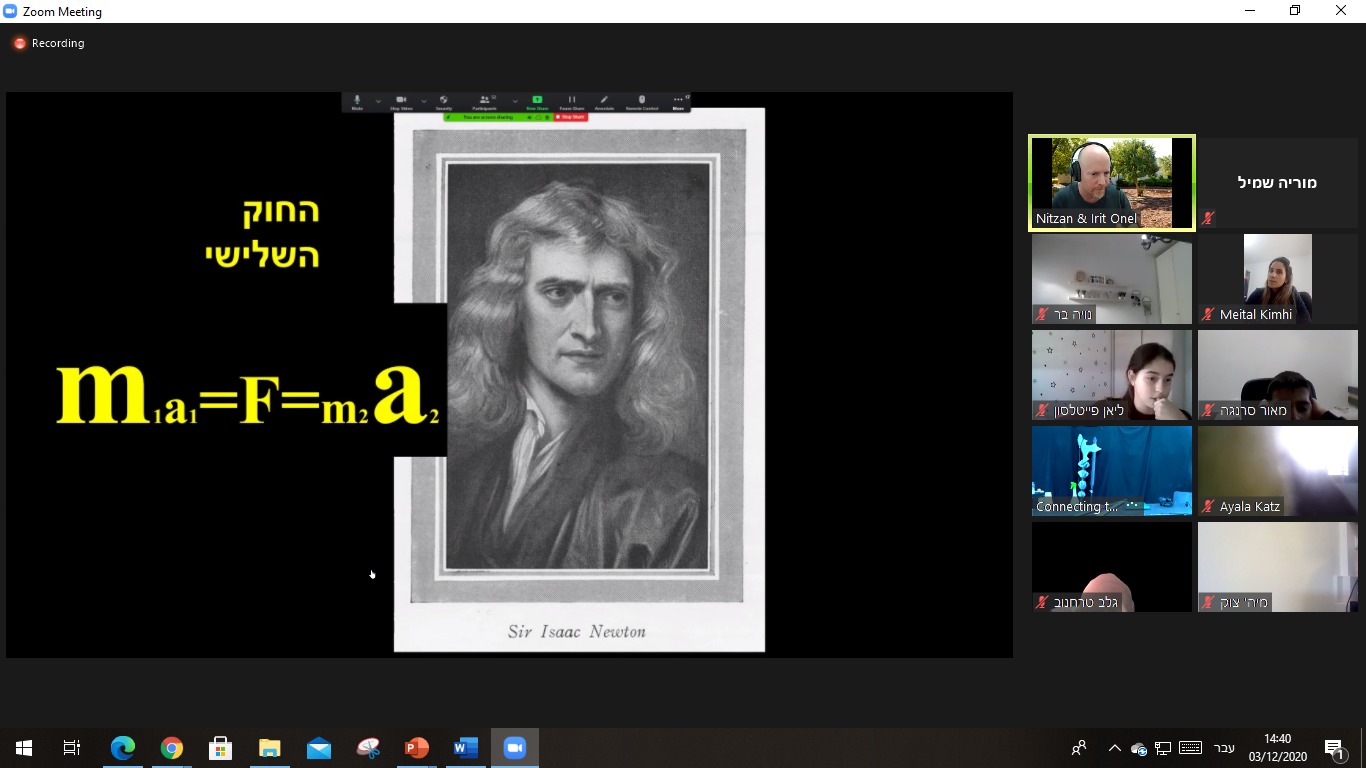Open clock showing 14:40 03/12/2020

tap(1277, 748)
